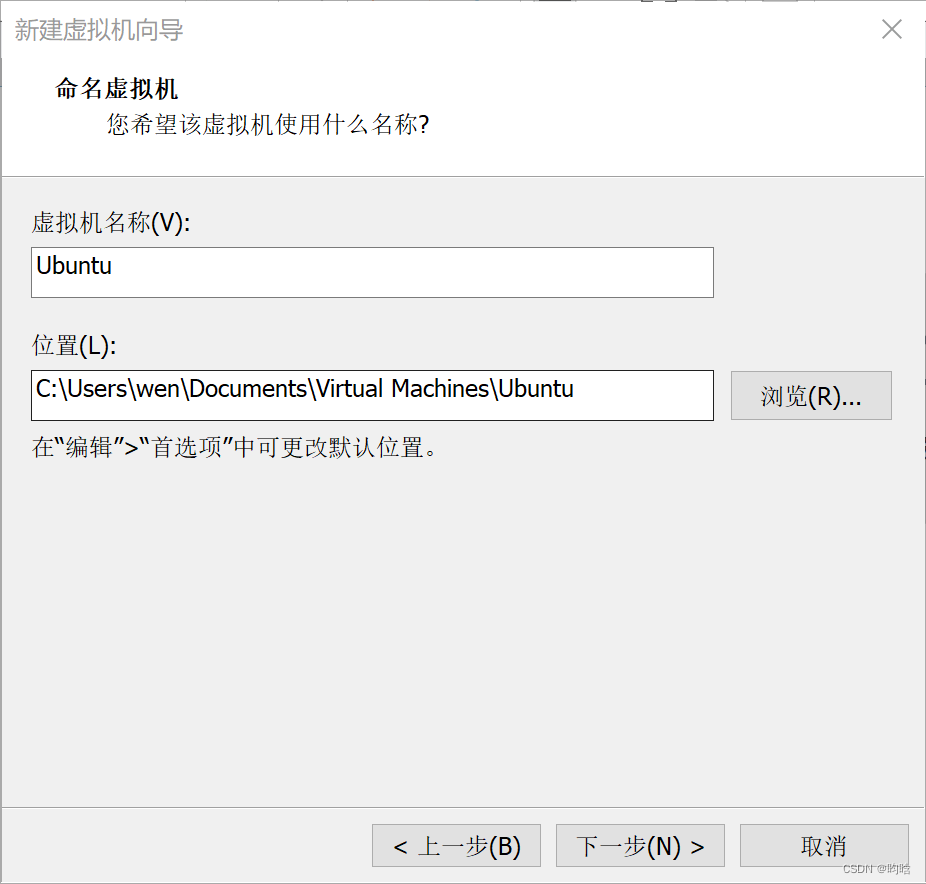
Task: Click inside the 虚拟机名称 input field
Action: click(x=372, y=272)
